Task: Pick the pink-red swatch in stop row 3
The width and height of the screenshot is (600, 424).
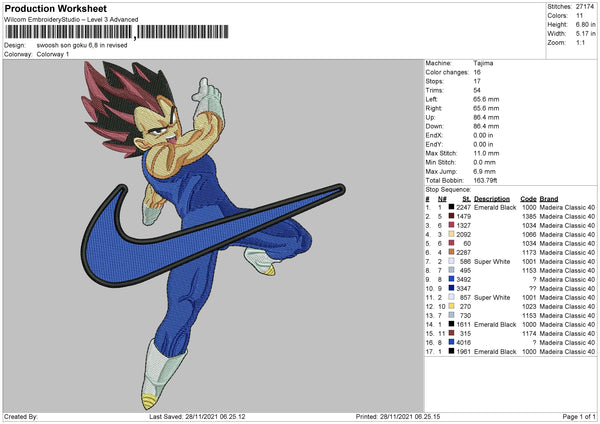Action: point(452,225)
